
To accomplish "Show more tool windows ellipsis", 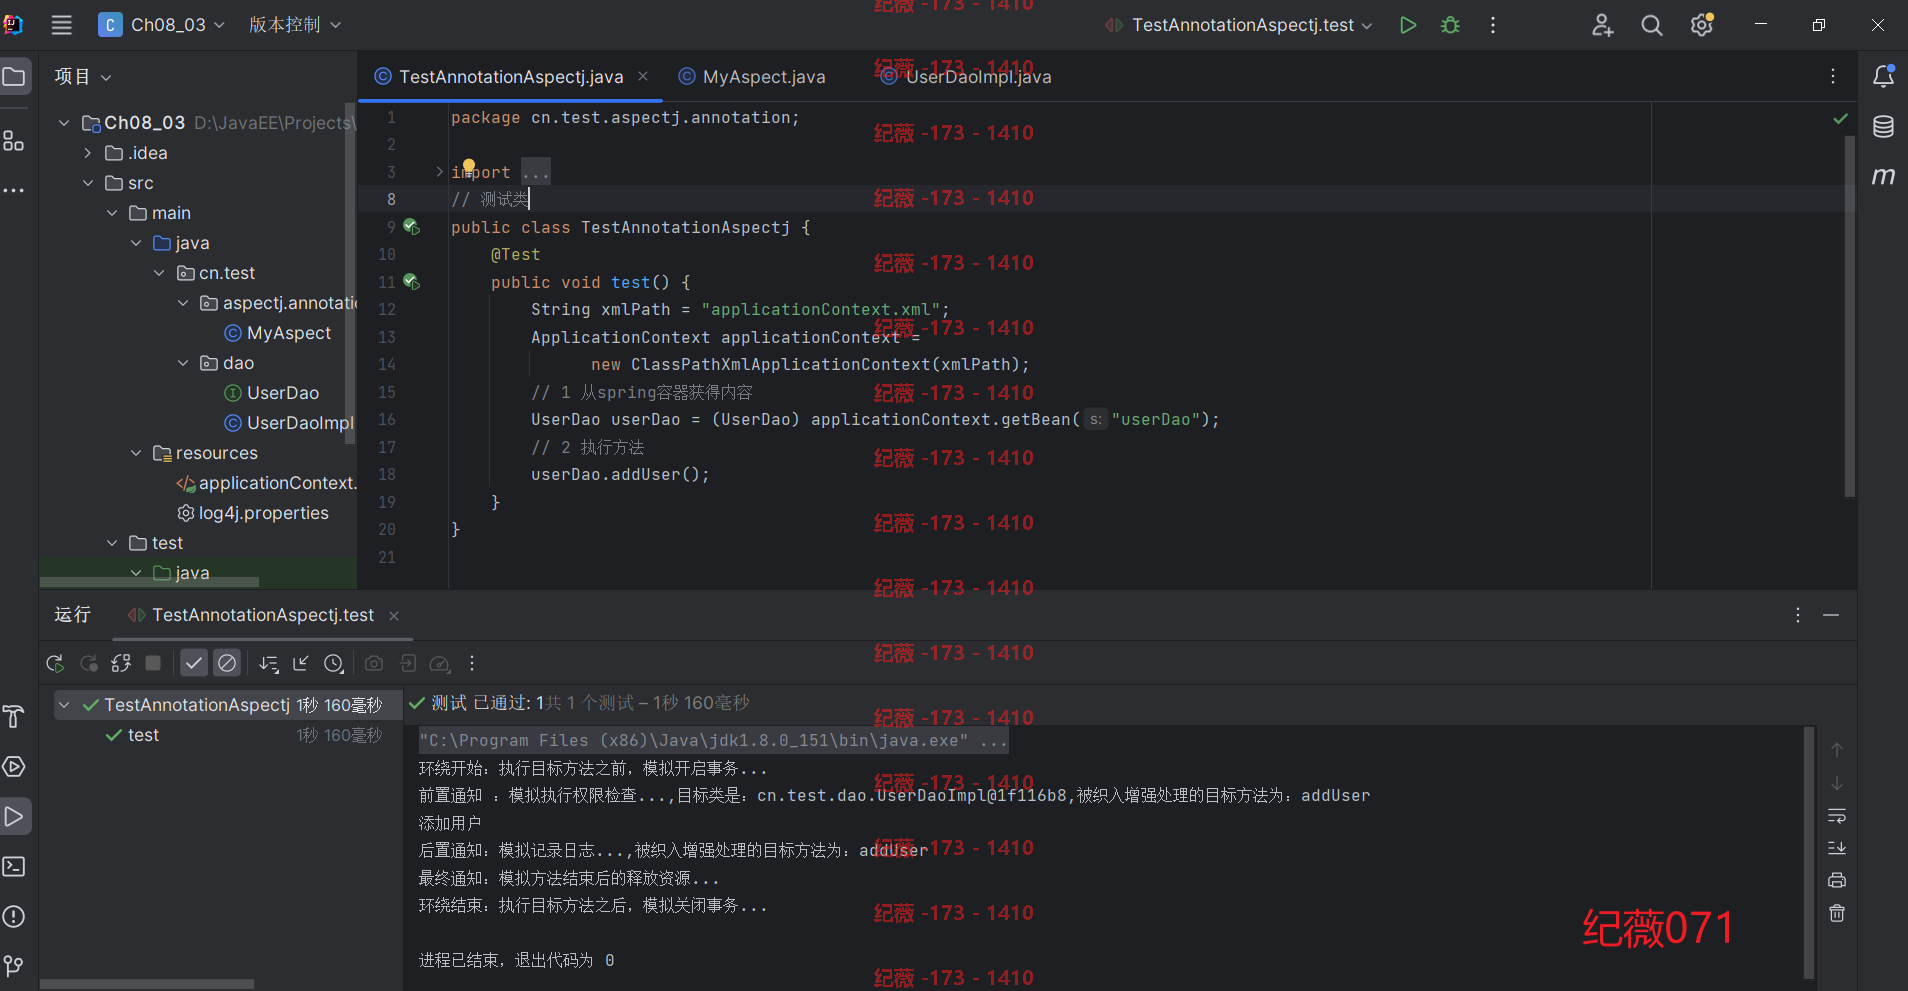I will [14, 190].
